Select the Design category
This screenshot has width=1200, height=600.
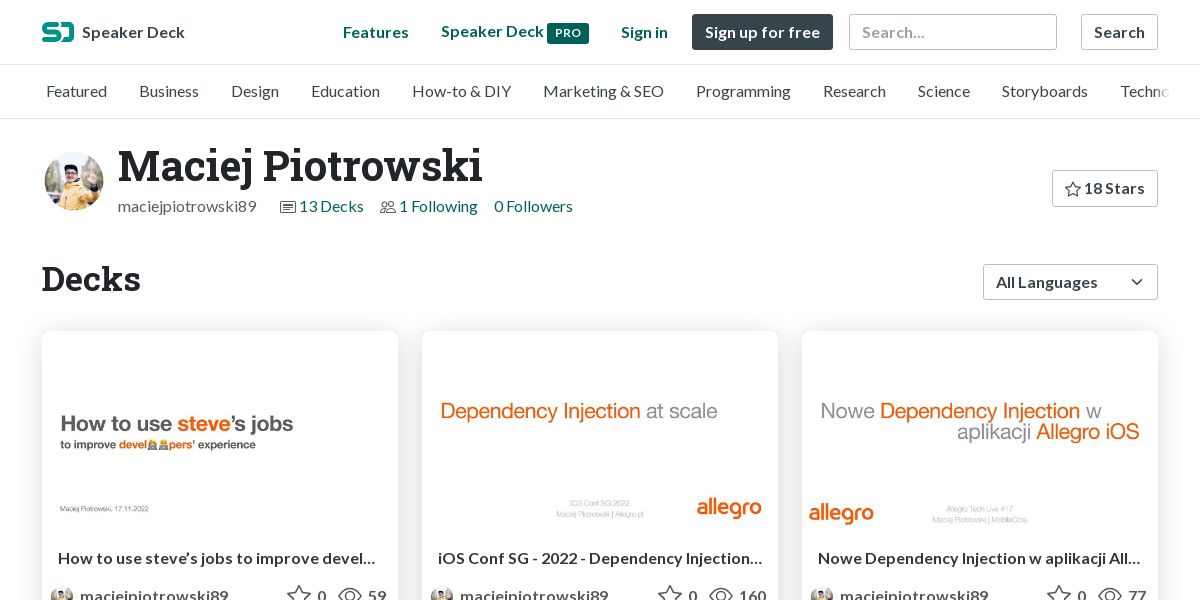[255, 91]
